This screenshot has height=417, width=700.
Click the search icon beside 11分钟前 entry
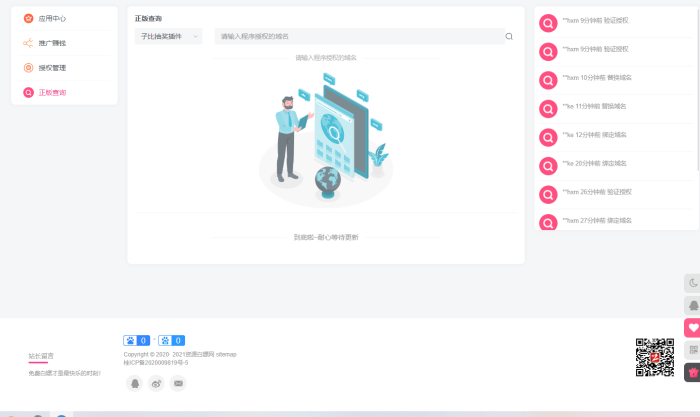[548, 109]
